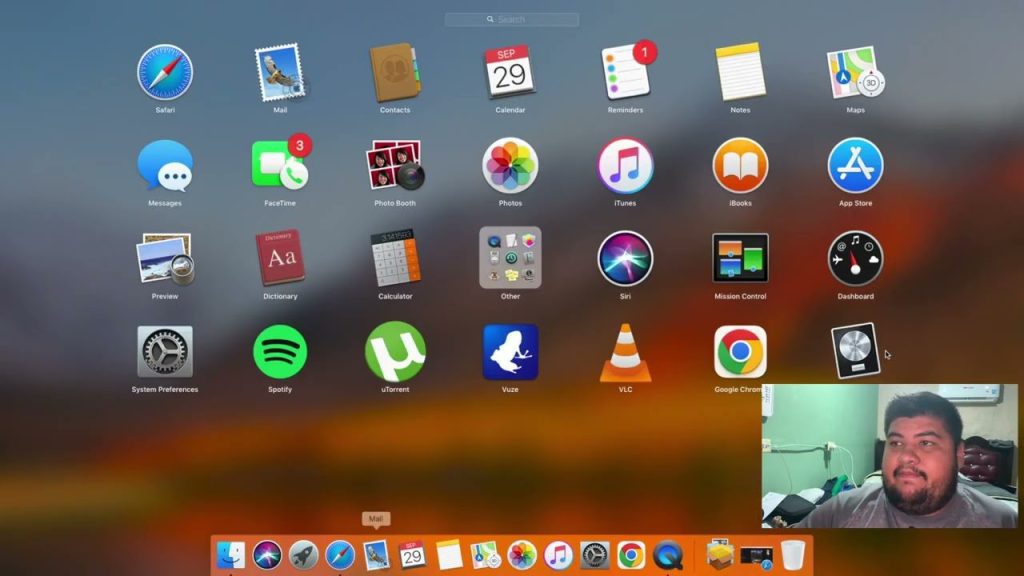Image resolution: width=1024 pixels, height=576 pixels.
Task: Open iBooks
Action: click(x=739, y=166)
